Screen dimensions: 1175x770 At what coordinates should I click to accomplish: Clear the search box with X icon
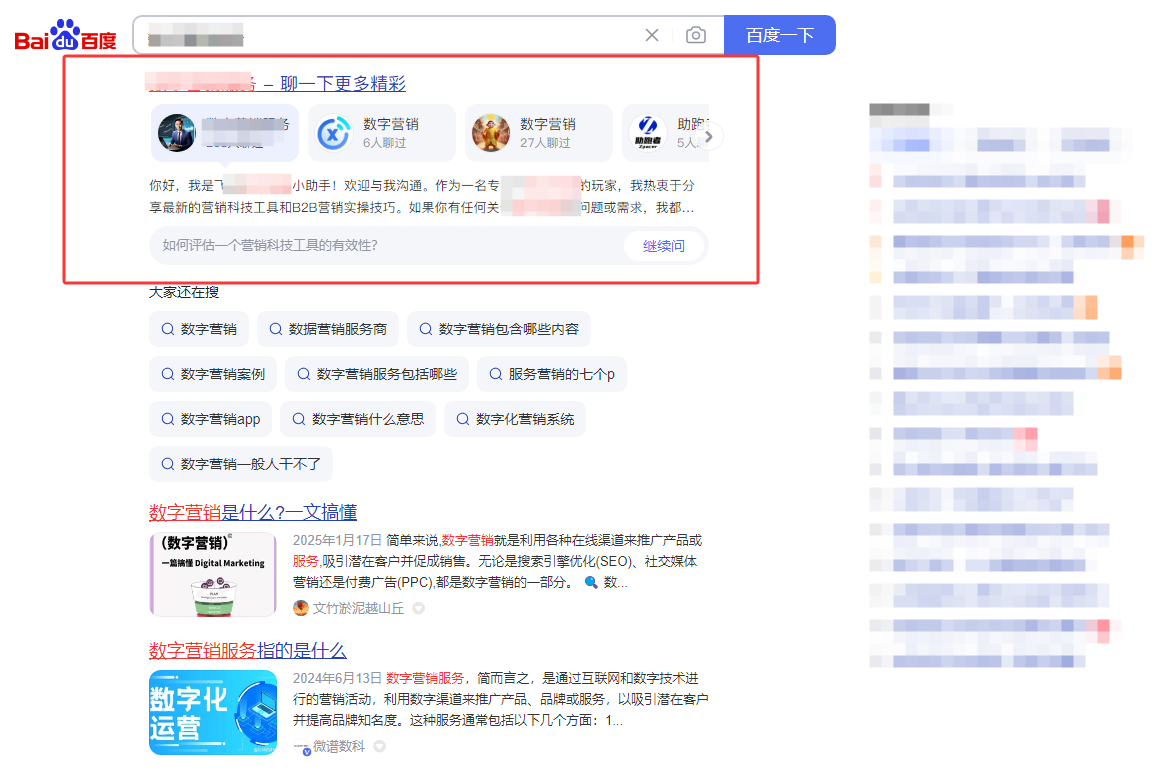[x=652, y=35]
